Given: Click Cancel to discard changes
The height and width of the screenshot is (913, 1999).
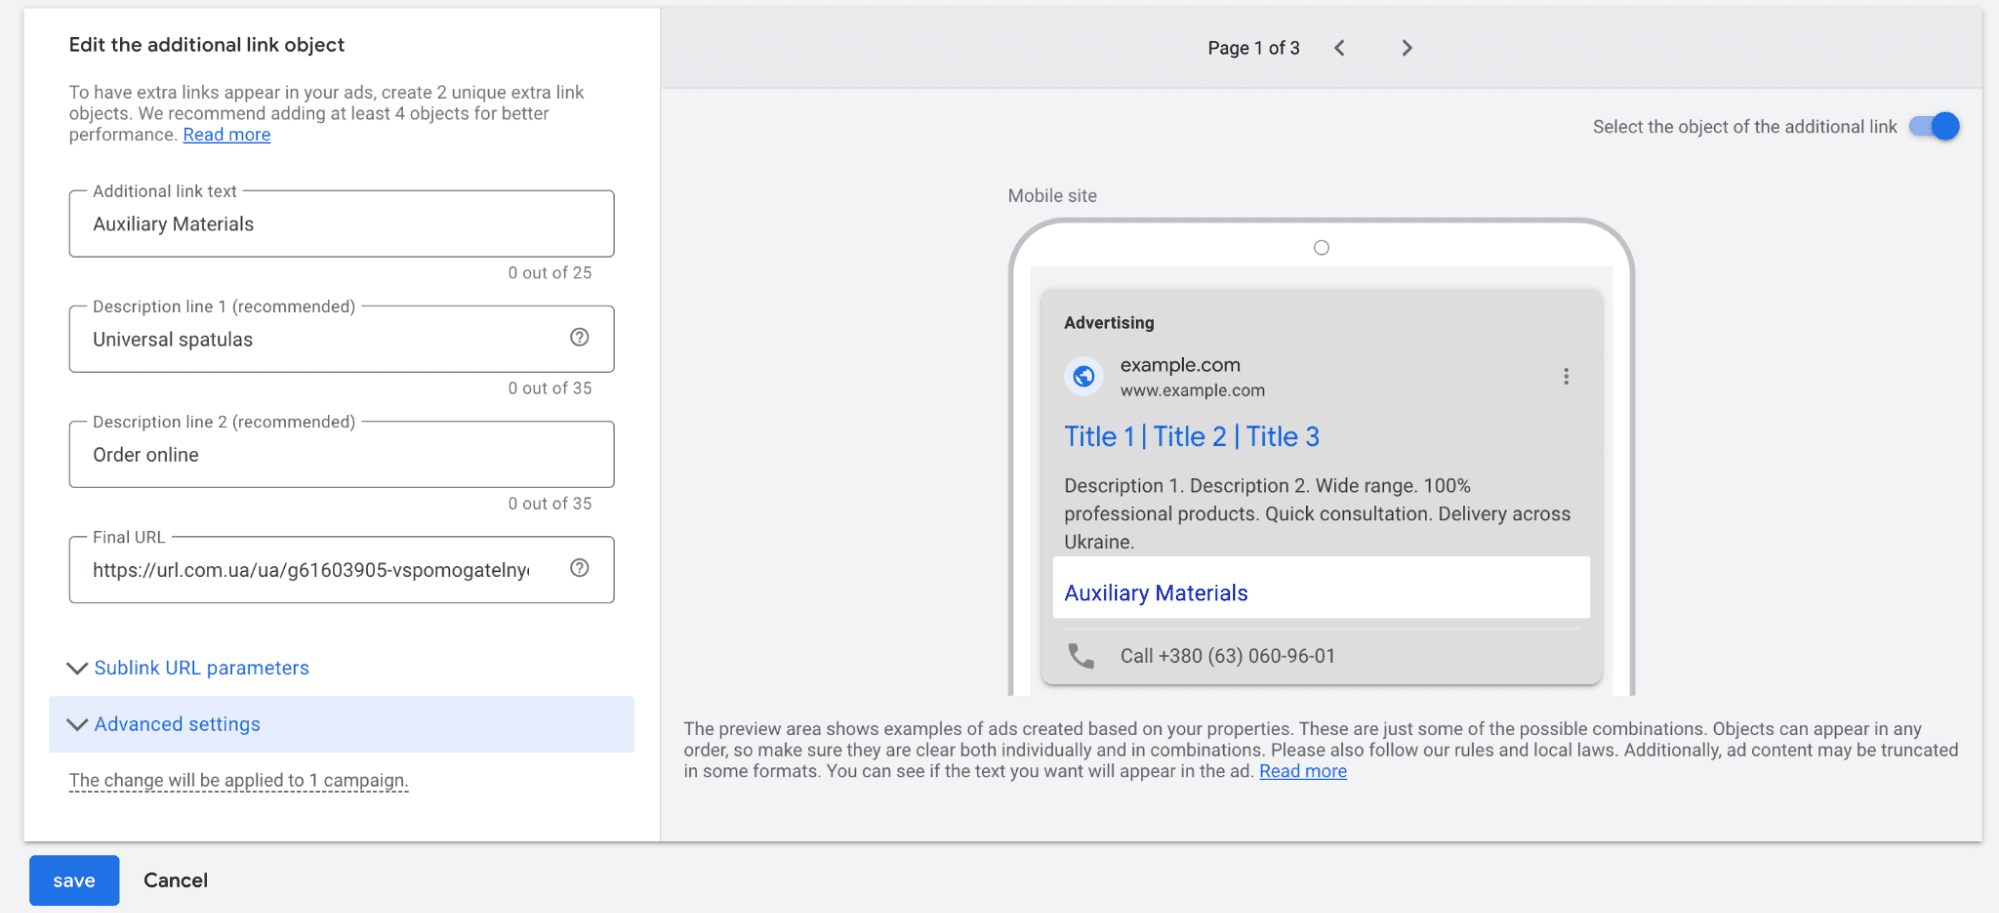Looking at the screenshot, I should [x=175, y=880].
